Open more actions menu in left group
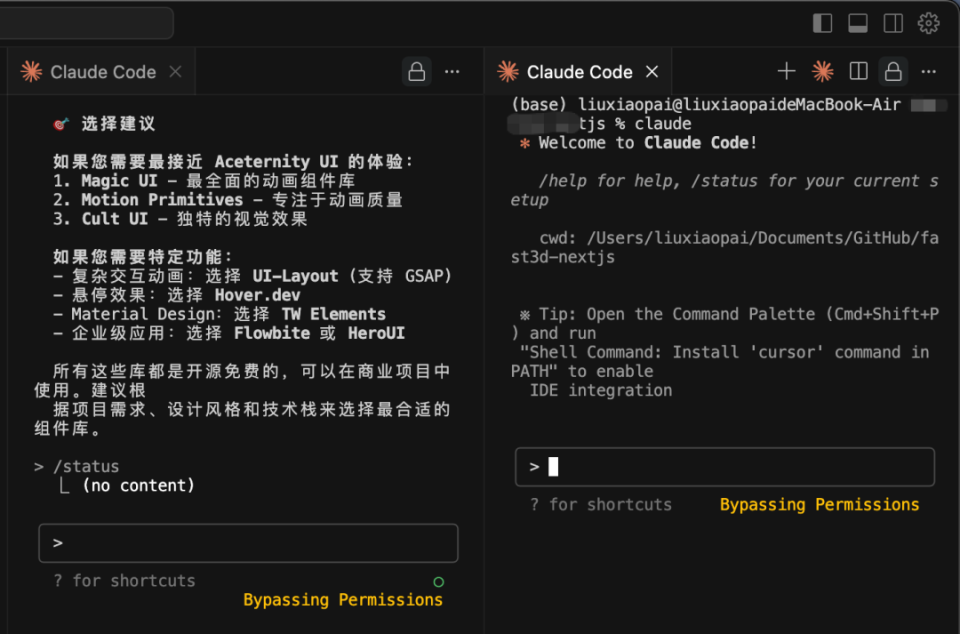 452,72
